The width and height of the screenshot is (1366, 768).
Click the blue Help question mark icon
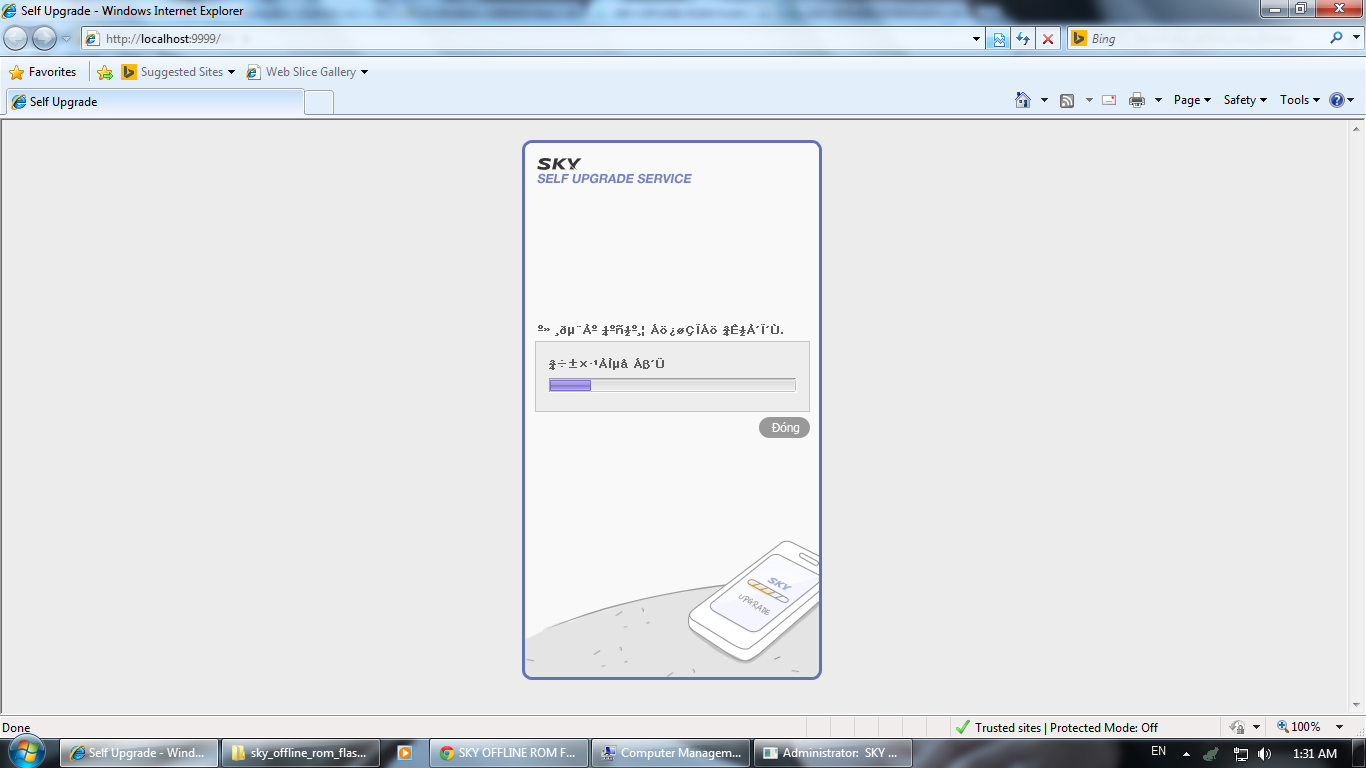click(x=1337, y=100)
